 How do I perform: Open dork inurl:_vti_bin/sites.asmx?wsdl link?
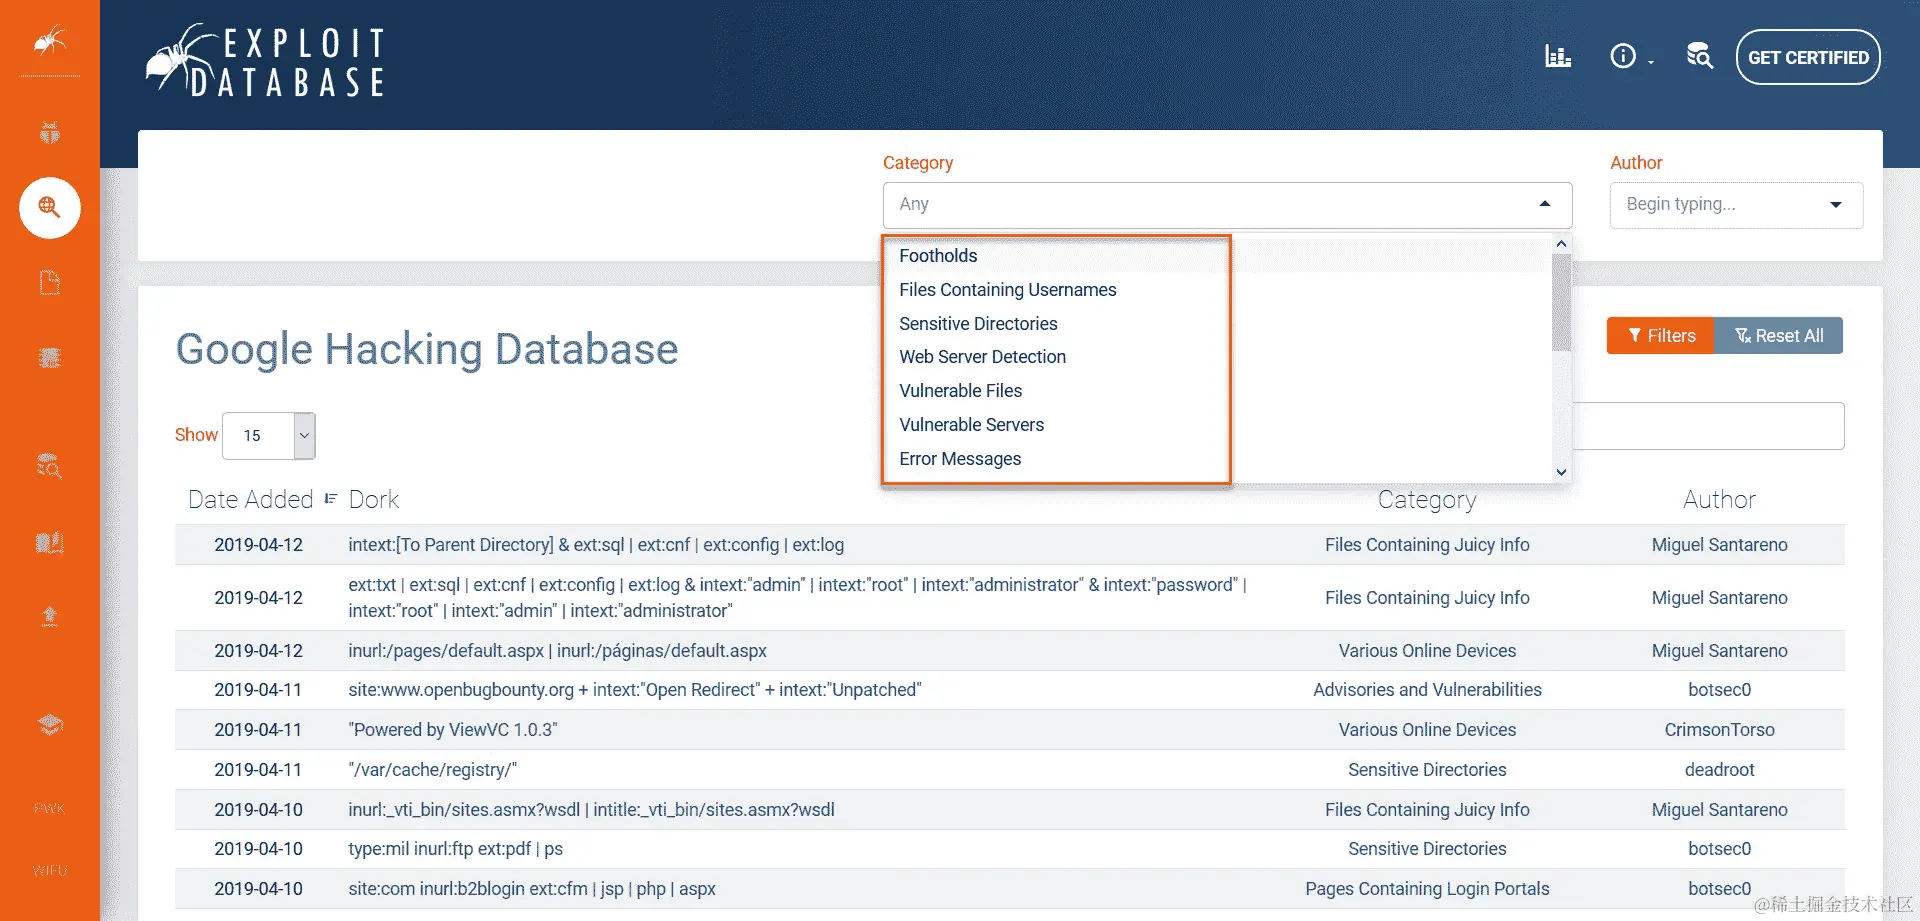[591, 810]
